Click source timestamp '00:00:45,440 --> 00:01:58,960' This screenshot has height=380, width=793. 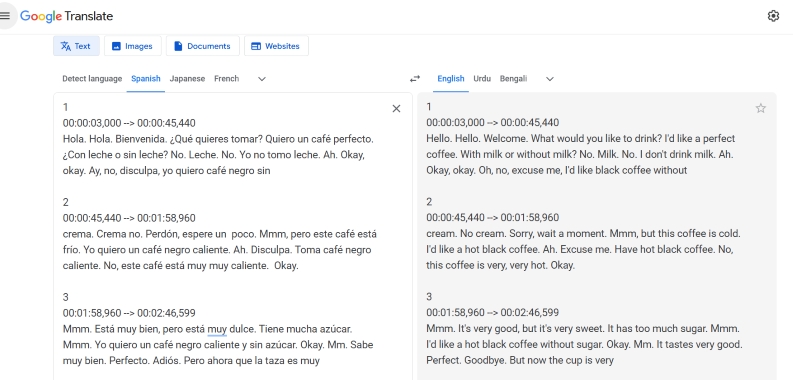[129, 218]
